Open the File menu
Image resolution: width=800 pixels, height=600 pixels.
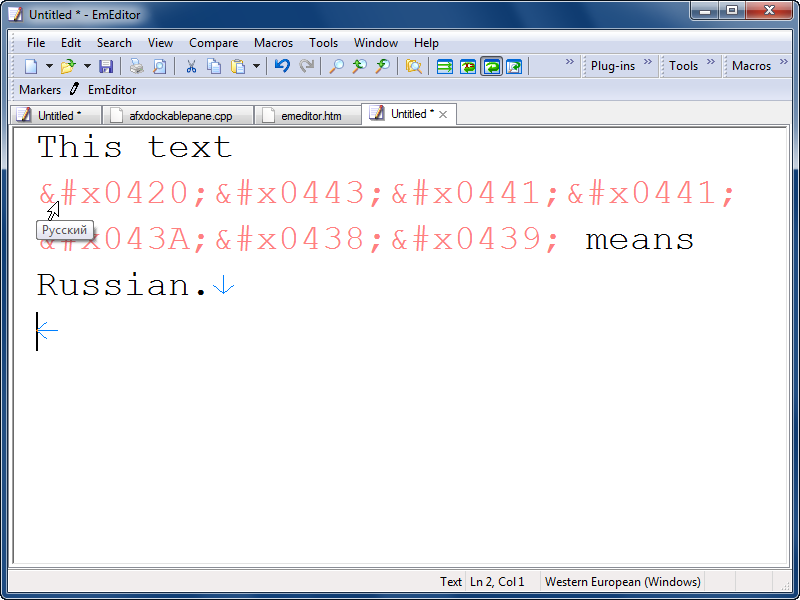tap(36, 43)
